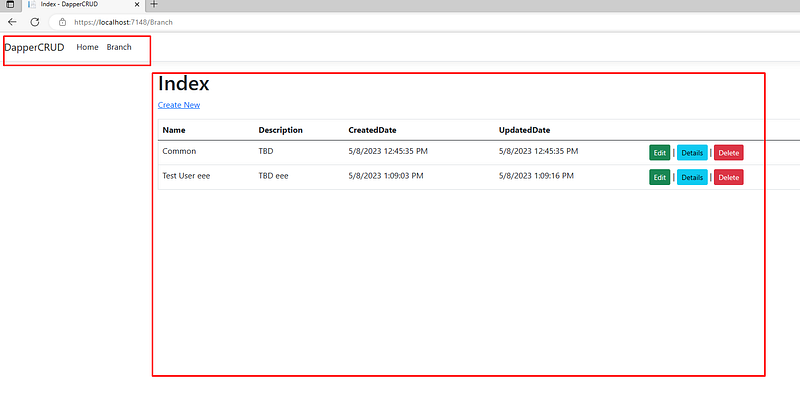The width and height of the screenshot is (800, 406).
Task: Click the created date 1:09:03 PM cell
Action: point(386,176)
